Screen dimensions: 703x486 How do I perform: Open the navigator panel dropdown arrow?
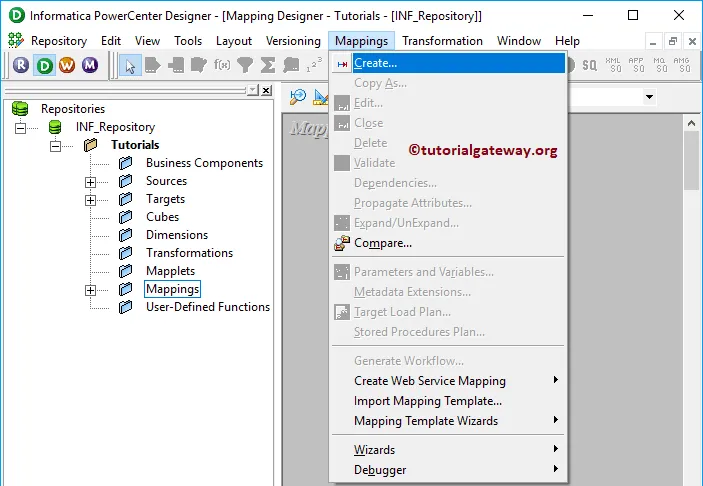253,91
